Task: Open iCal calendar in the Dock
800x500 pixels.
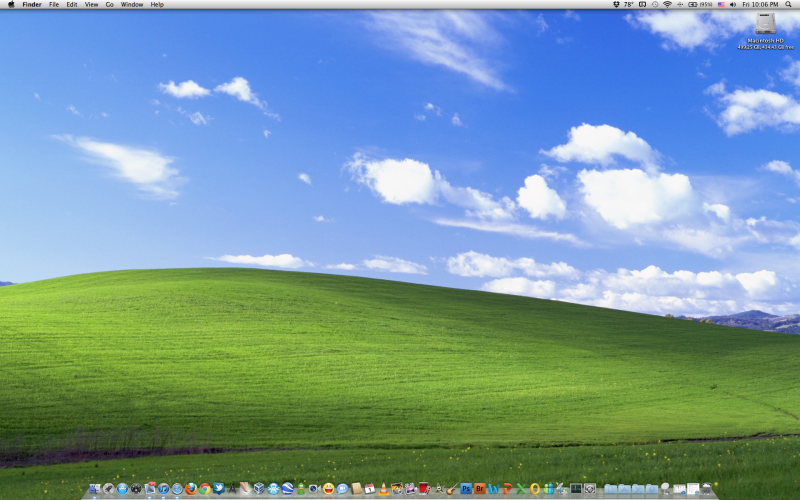Action: coord(369,488)
